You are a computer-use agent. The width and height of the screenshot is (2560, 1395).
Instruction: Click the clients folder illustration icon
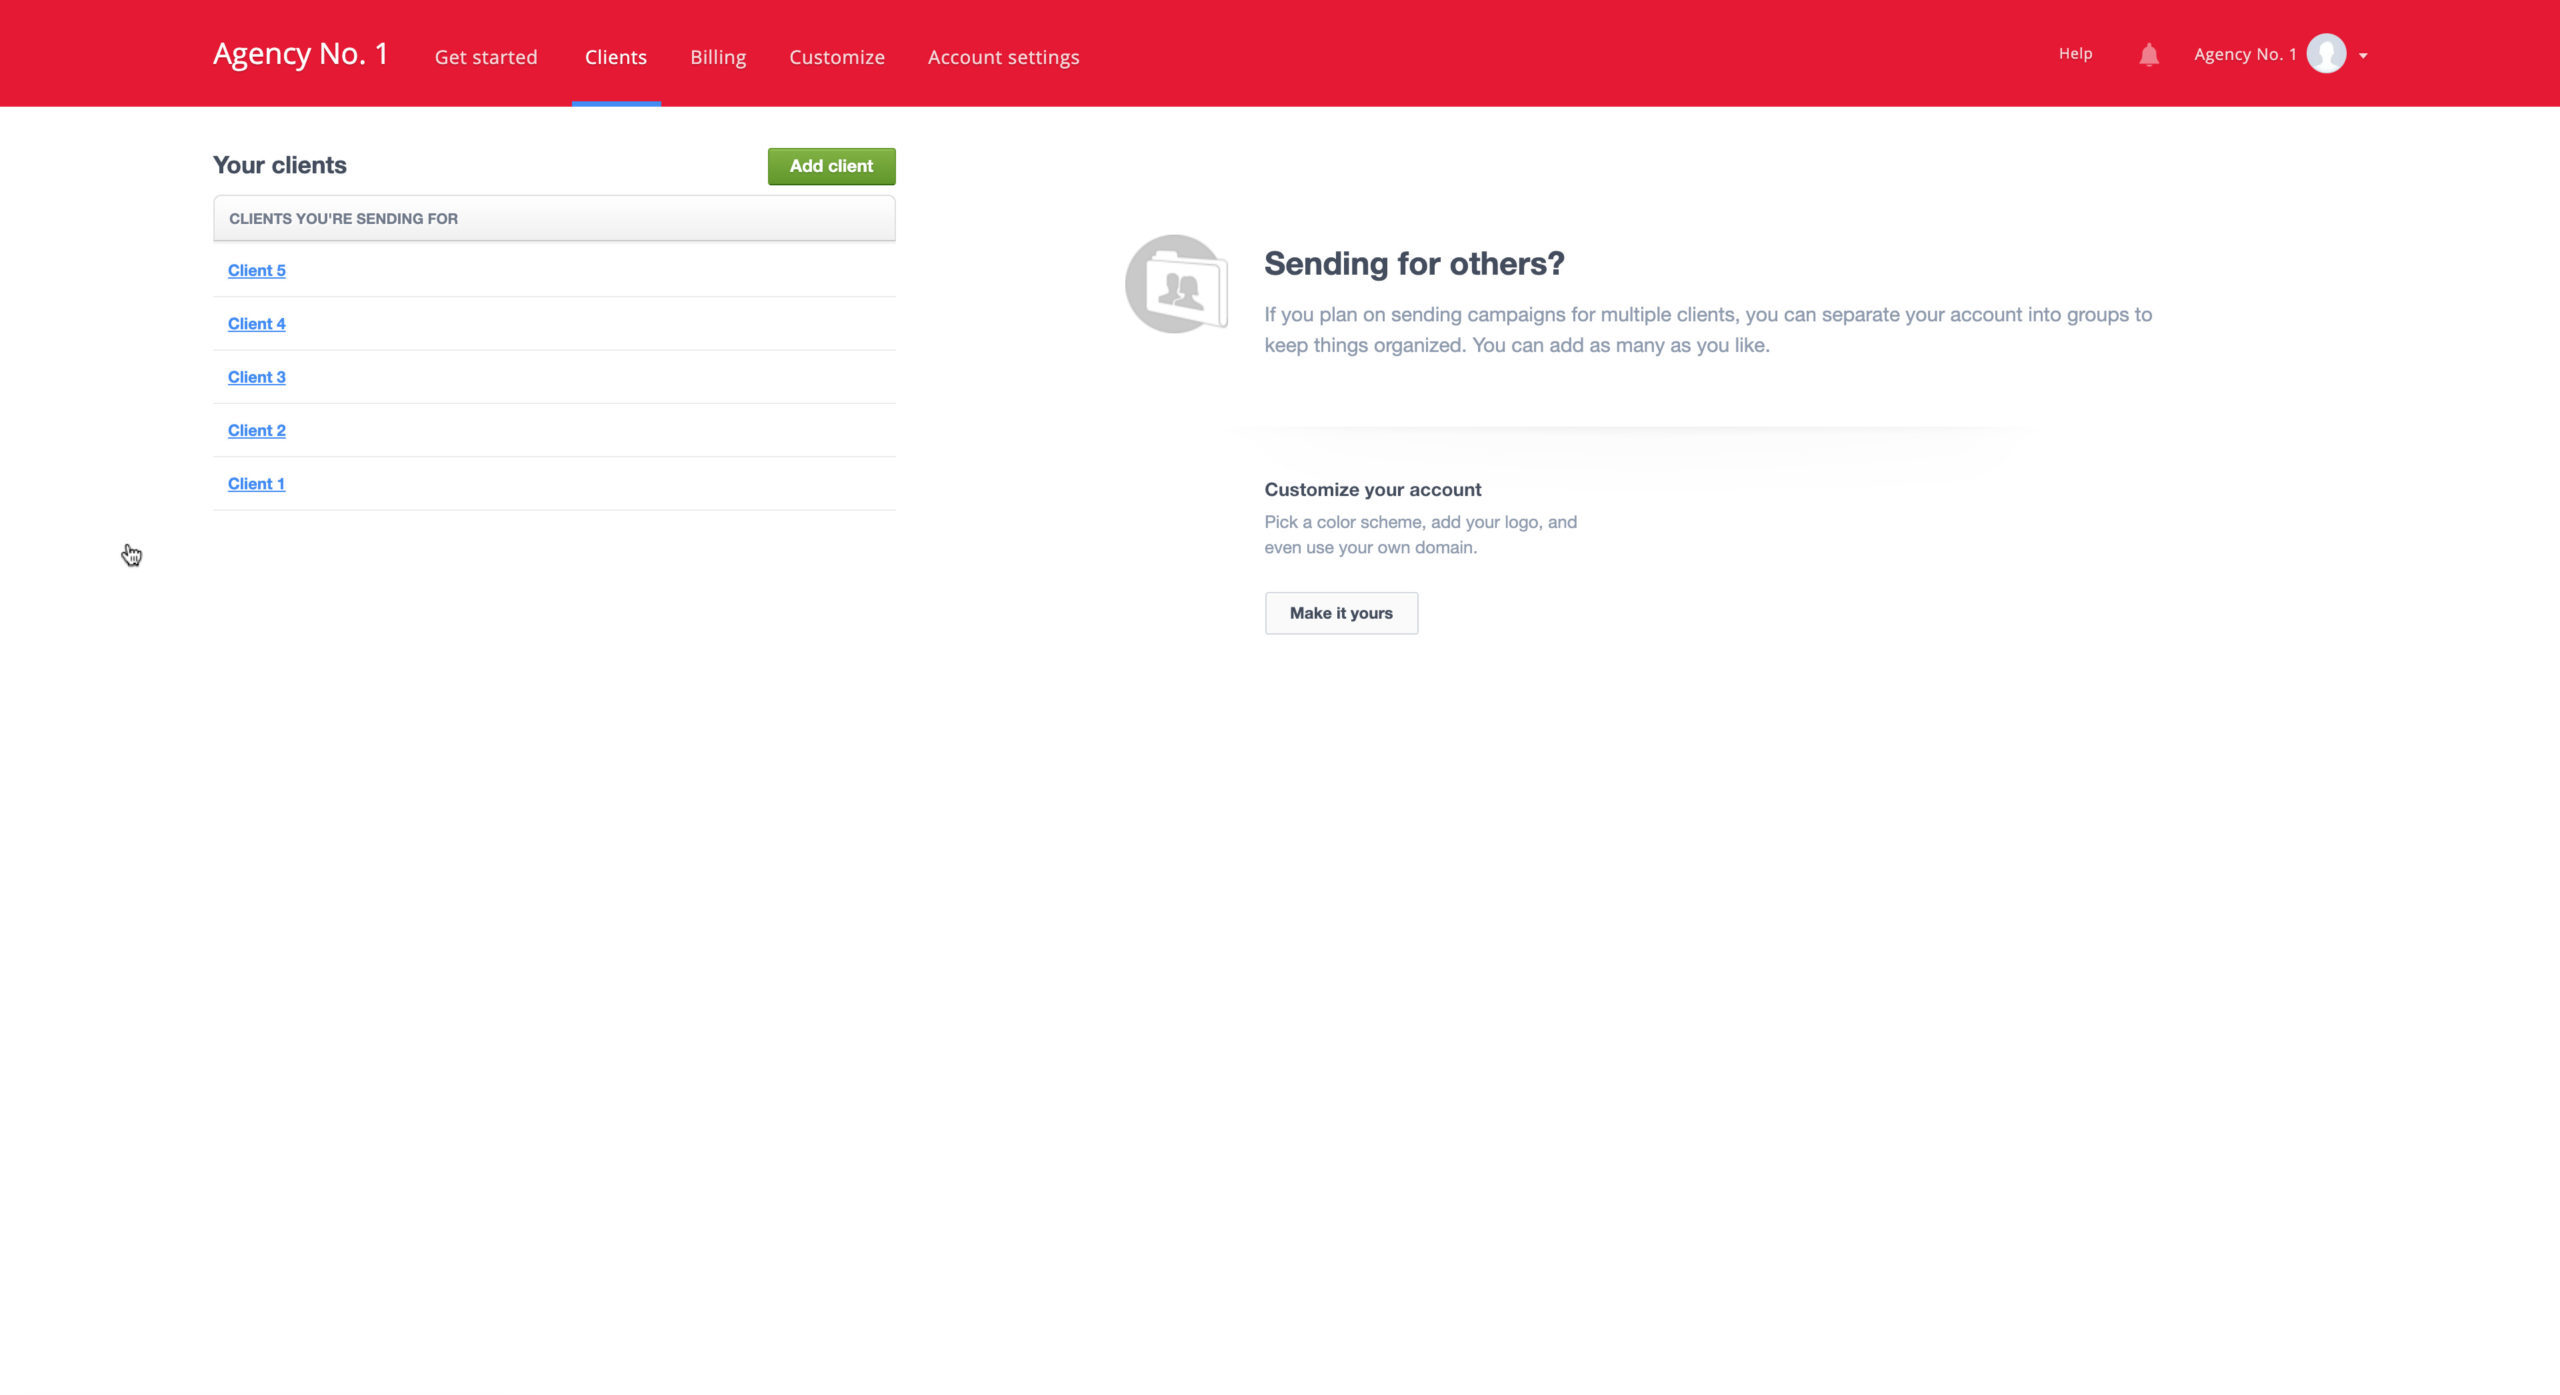[x=1176, y=284]
